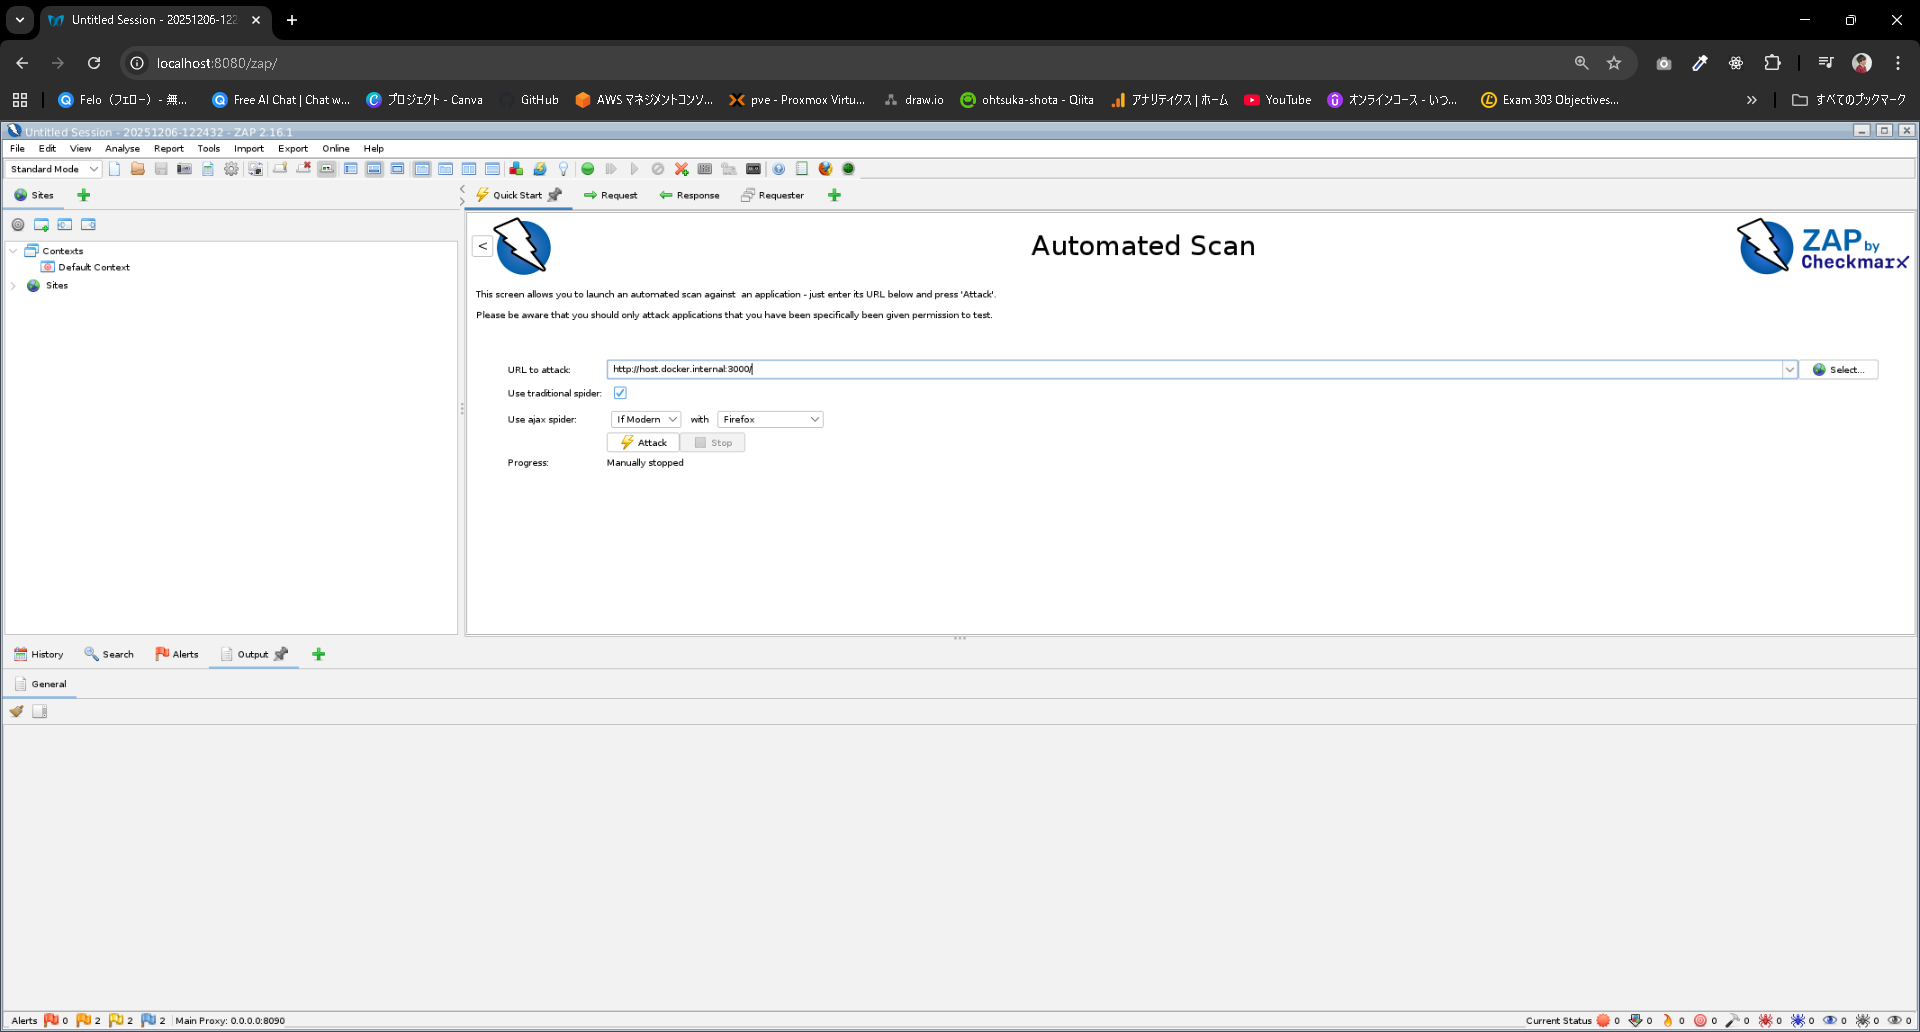Click the New Session toolbar icon

coord(115,169)
